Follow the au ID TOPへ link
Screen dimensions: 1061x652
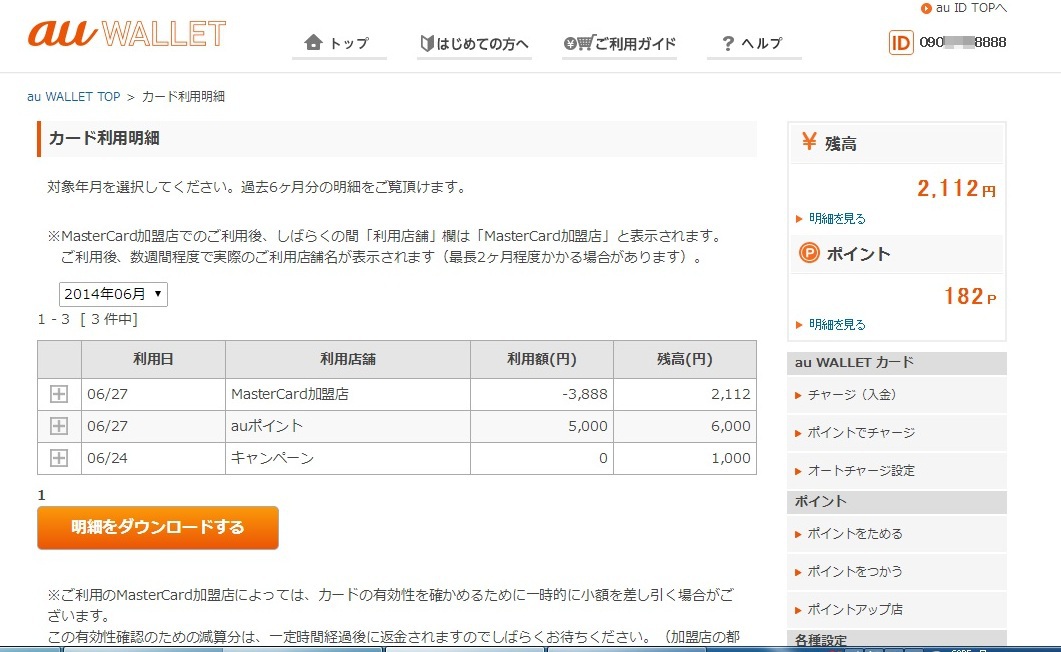pyautogui.click(x=971, y=8)
